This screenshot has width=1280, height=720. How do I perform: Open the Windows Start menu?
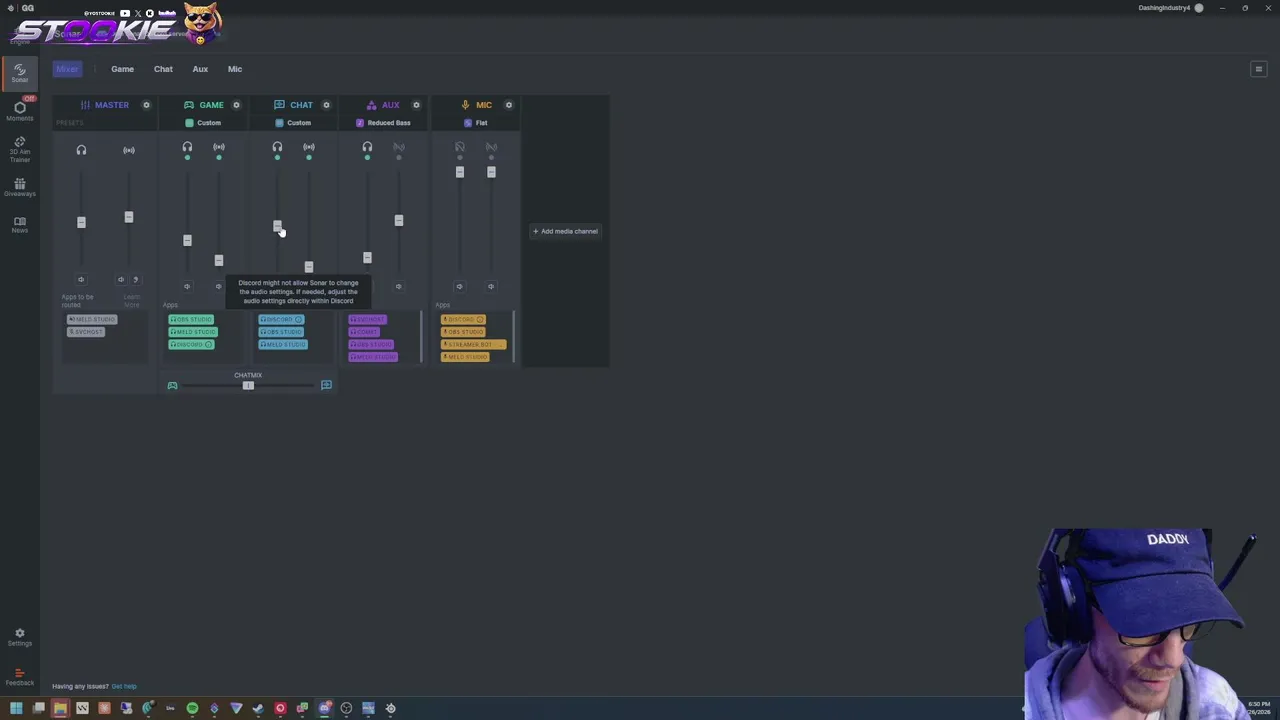click(16, 708)
